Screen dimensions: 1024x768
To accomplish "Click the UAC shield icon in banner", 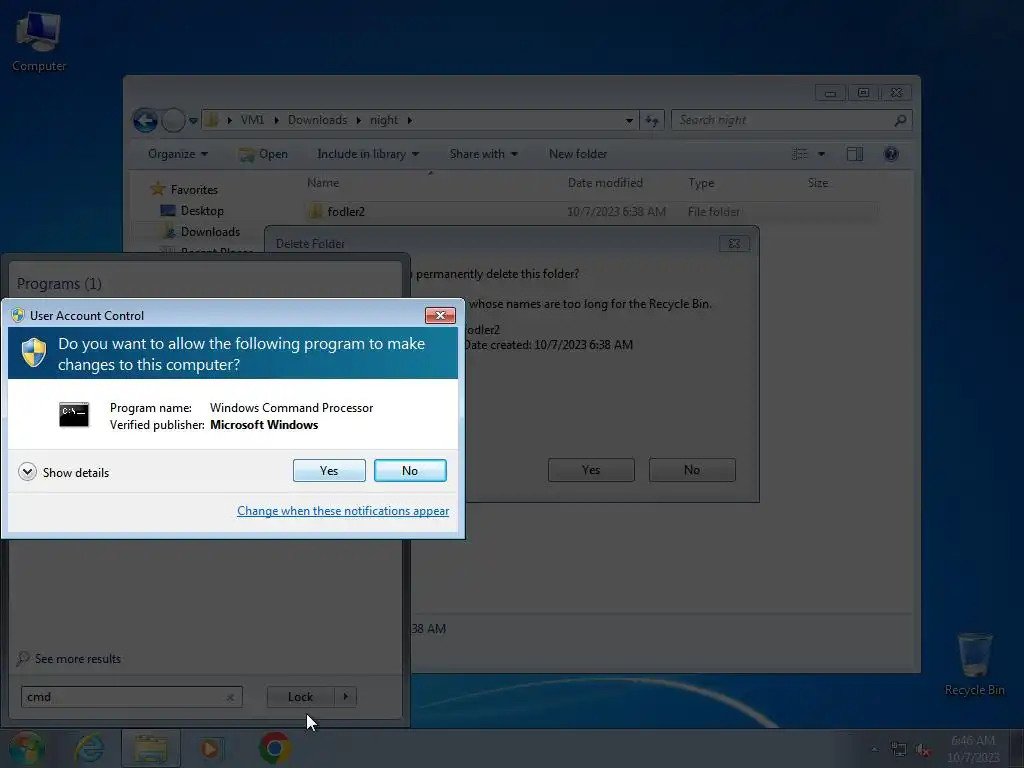I will [34, 353].
